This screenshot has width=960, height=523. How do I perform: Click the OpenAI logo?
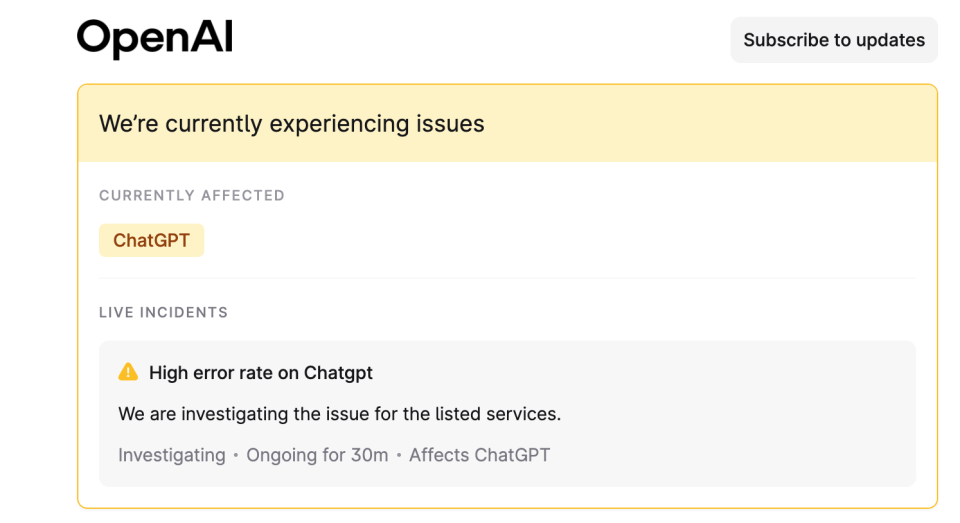coord(155,38)
